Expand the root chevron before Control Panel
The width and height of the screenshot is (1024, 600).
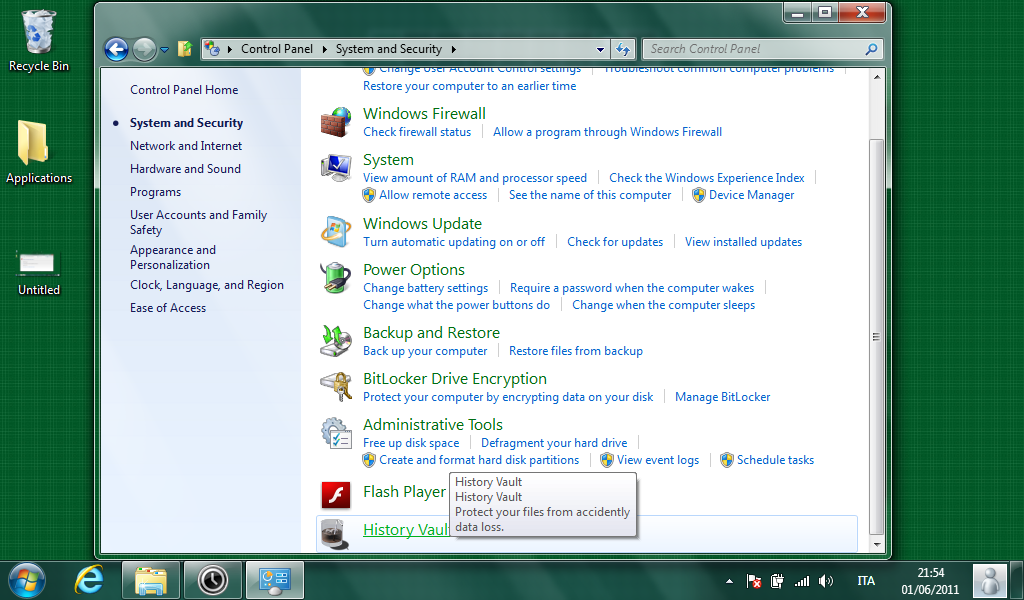pos(230,50)
